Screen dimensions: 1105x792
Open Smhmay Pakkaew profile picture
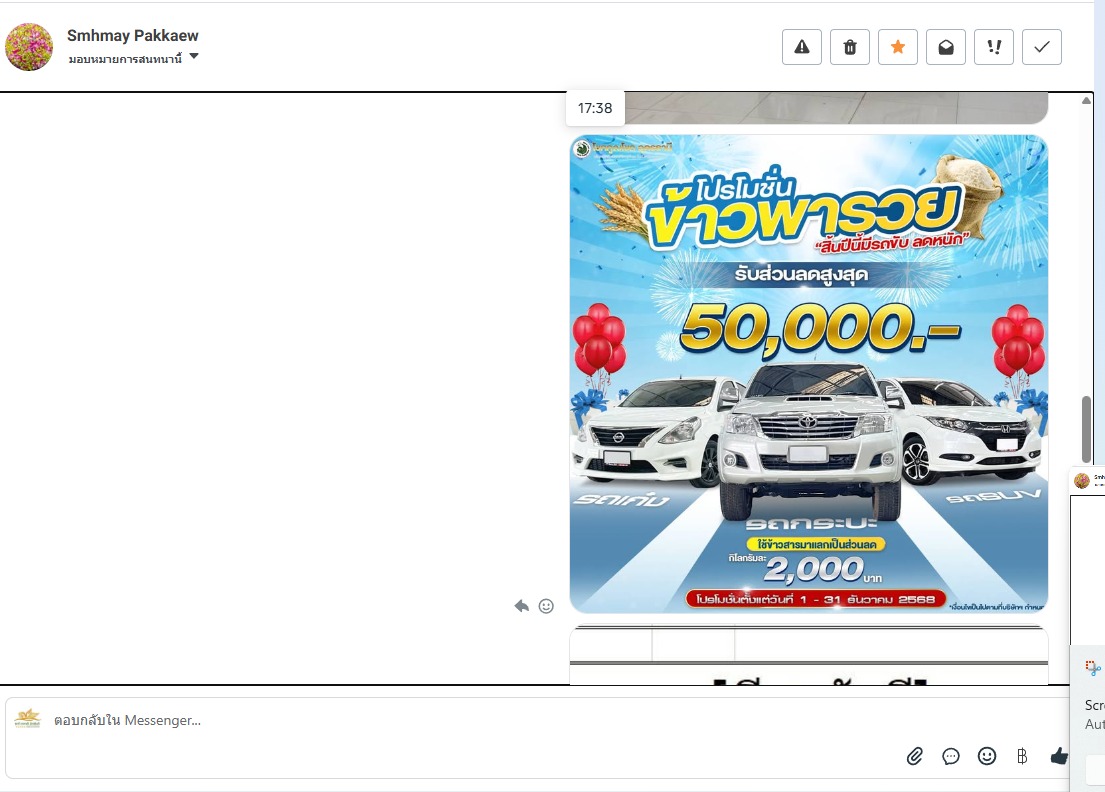[x=29, y=47]
